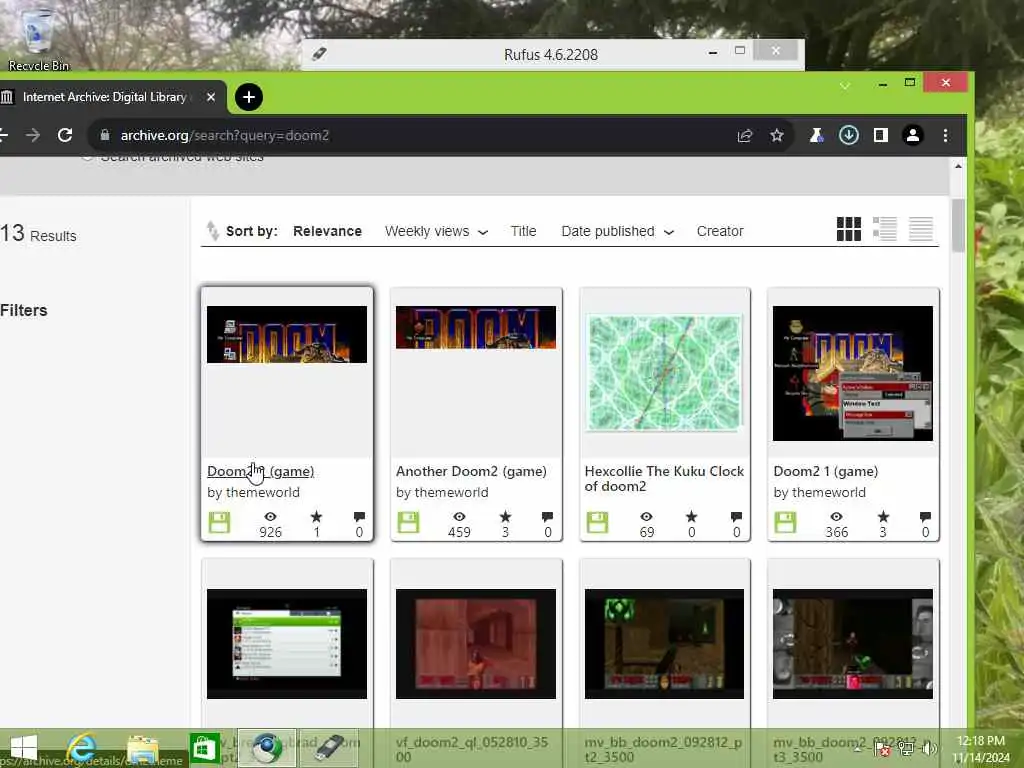Open the mv_bb_doom2_092812_pt3 video thumbnail
The height and width of the screenshot is (768, 1024).
pyautogui.click(x=853, y=644)
